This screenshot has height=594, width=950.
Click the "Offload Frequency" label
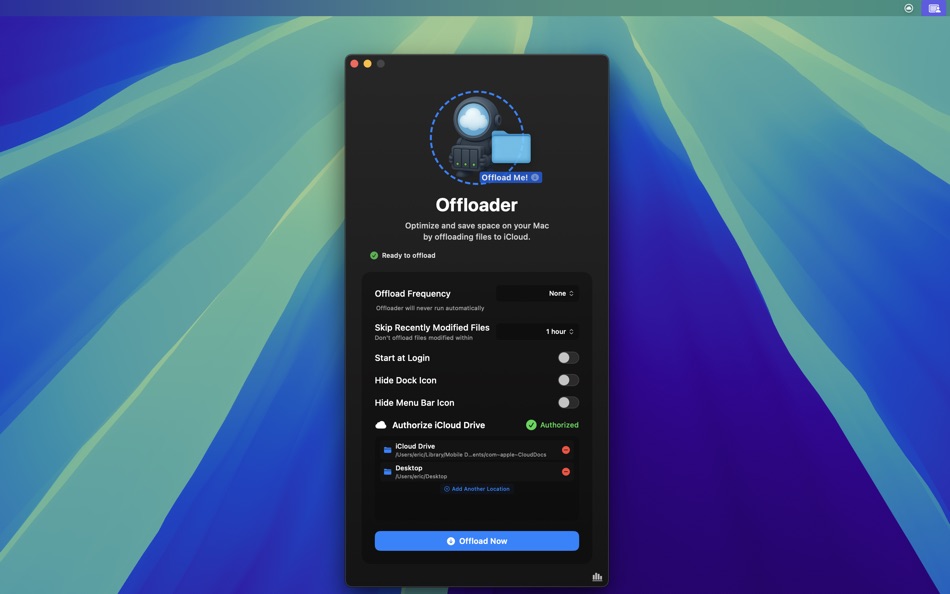413,293
